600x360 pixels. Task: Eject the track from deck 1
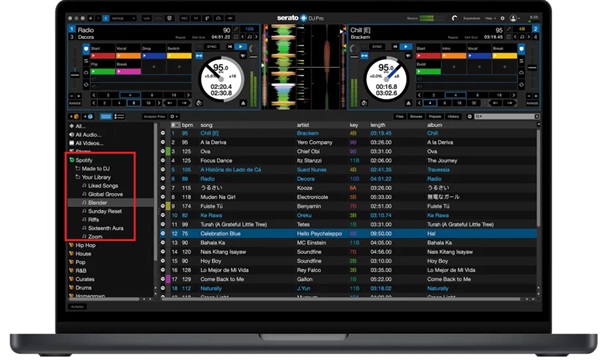tap(243, 103)
